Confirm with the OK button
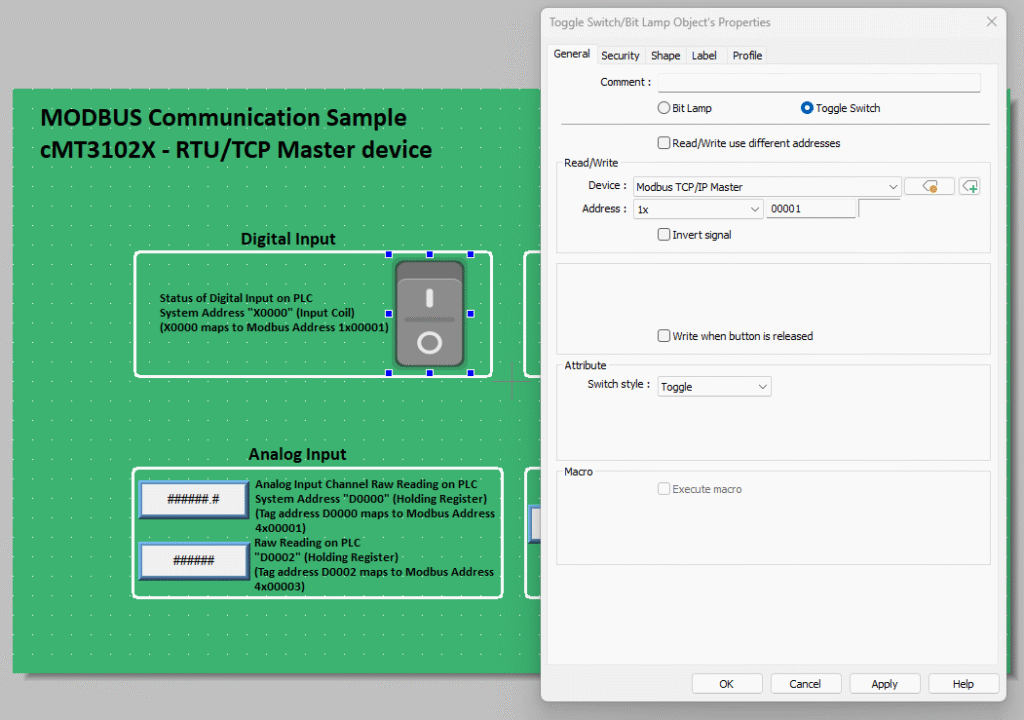Image resolution: width=1024 pixels, height=720 pixels. (726, 684)
